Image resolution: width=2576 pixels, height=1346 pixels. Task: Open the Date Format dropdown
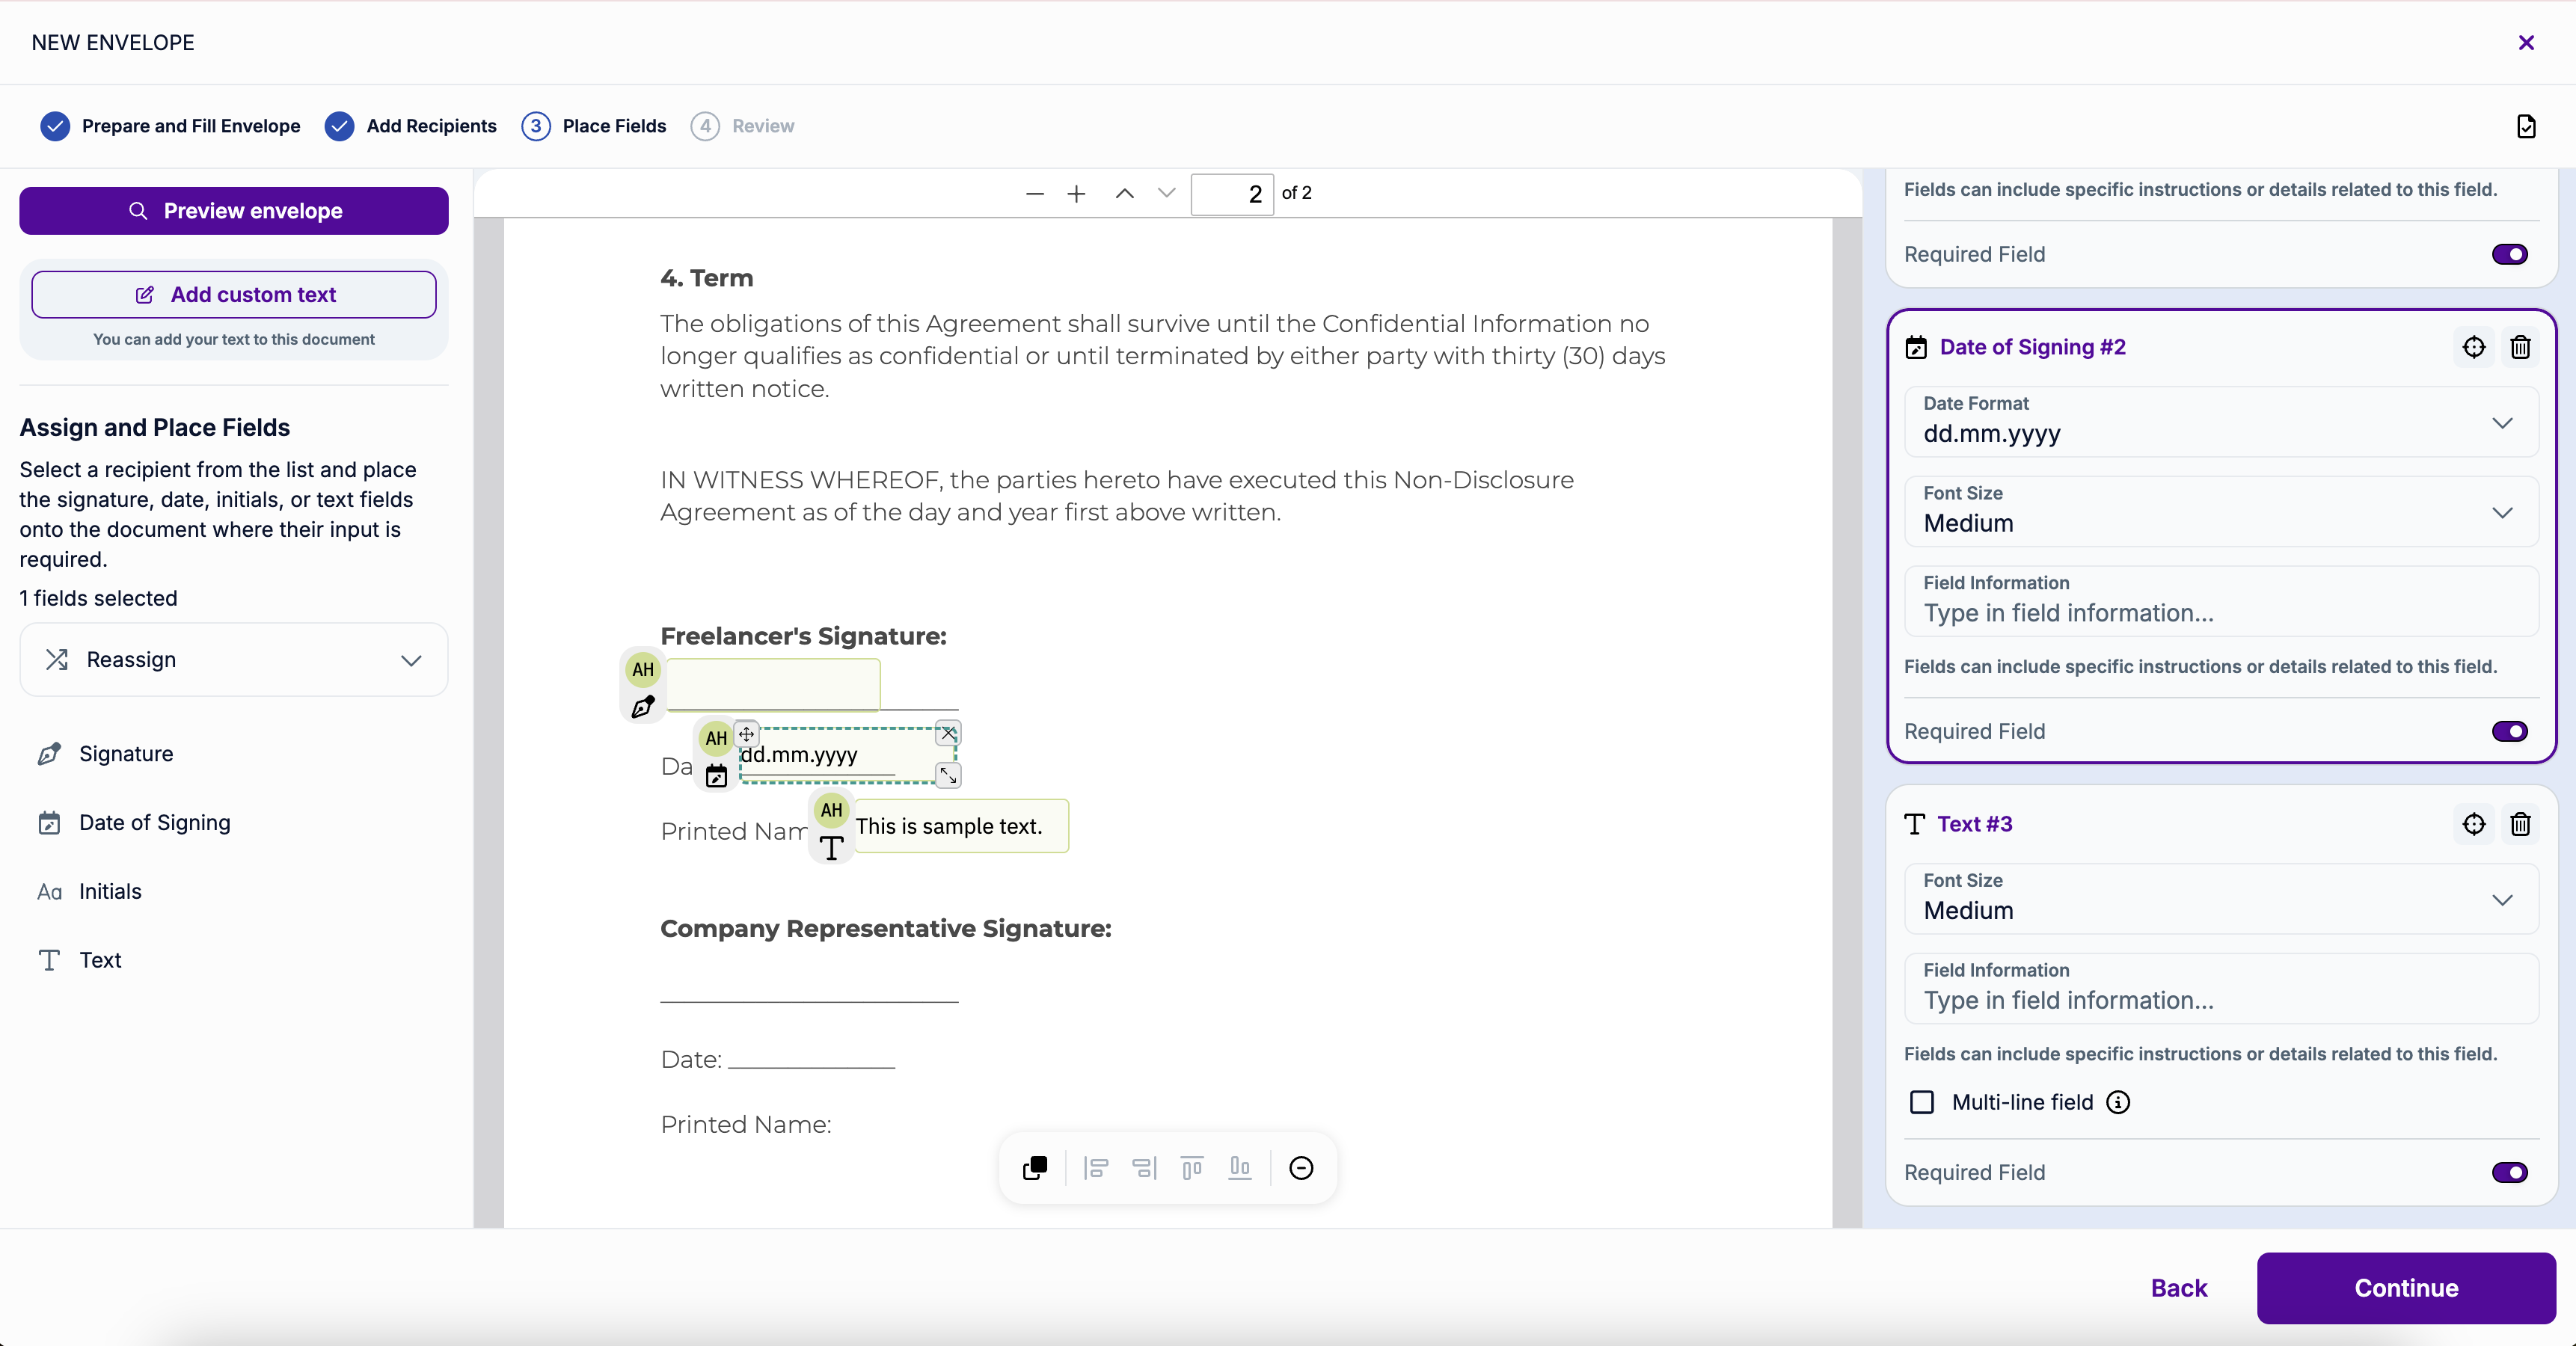[2220, 422]
